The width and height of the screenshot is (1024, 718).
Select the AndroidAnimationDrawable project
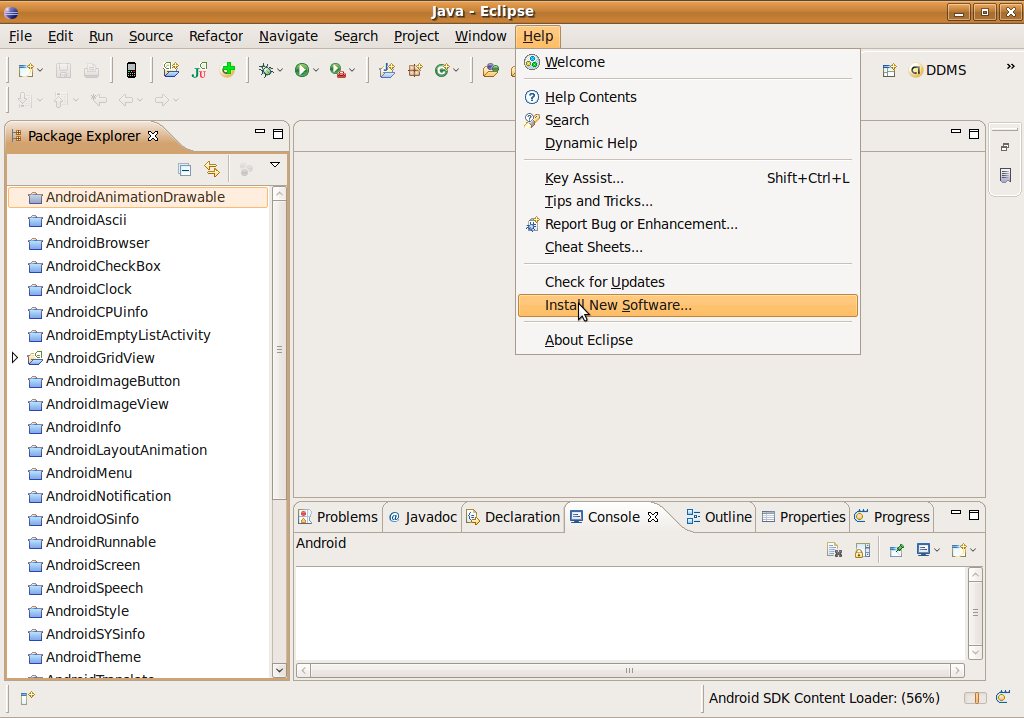coord(138,197)
